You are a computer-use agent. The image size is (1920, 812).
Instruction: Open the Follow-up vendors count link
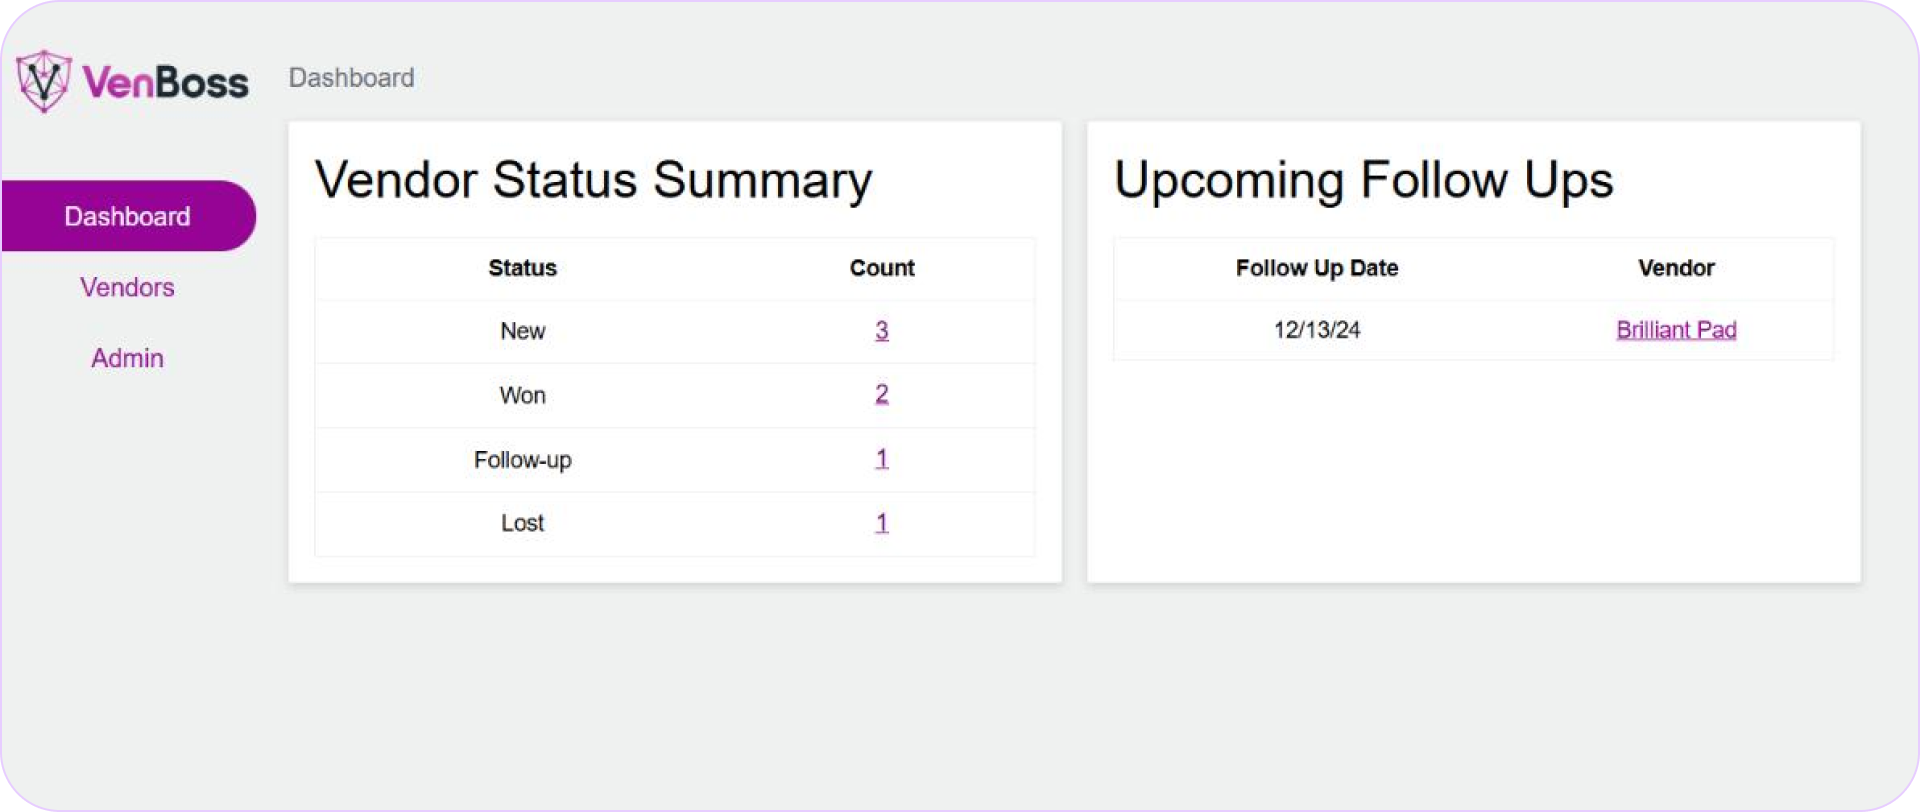881,459
